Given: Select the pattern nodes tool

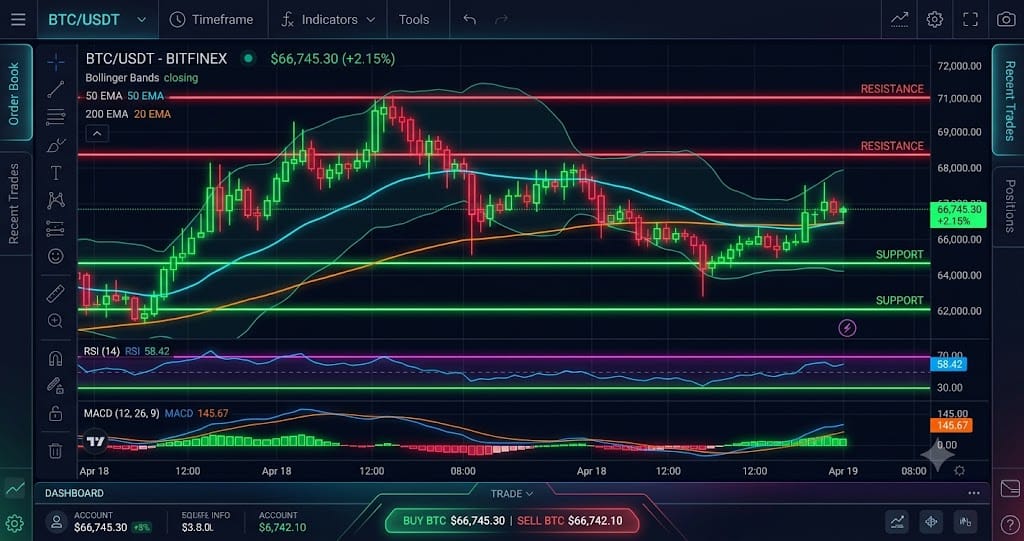Looking at the screenshot, I should 56,201.
